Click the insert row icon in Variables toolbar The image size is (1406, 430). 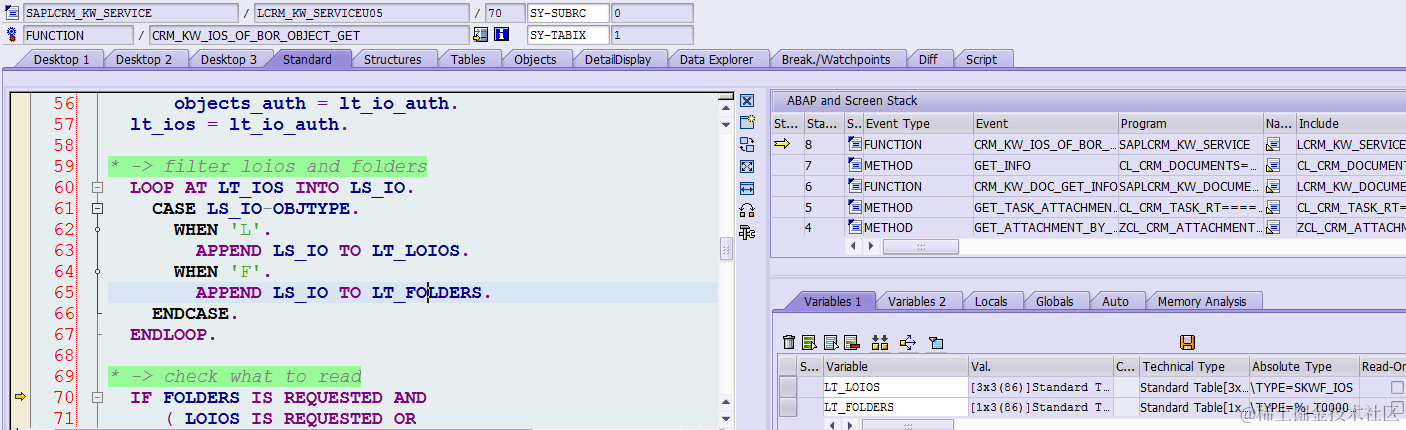pyautogui.click(x=830, y=343)
